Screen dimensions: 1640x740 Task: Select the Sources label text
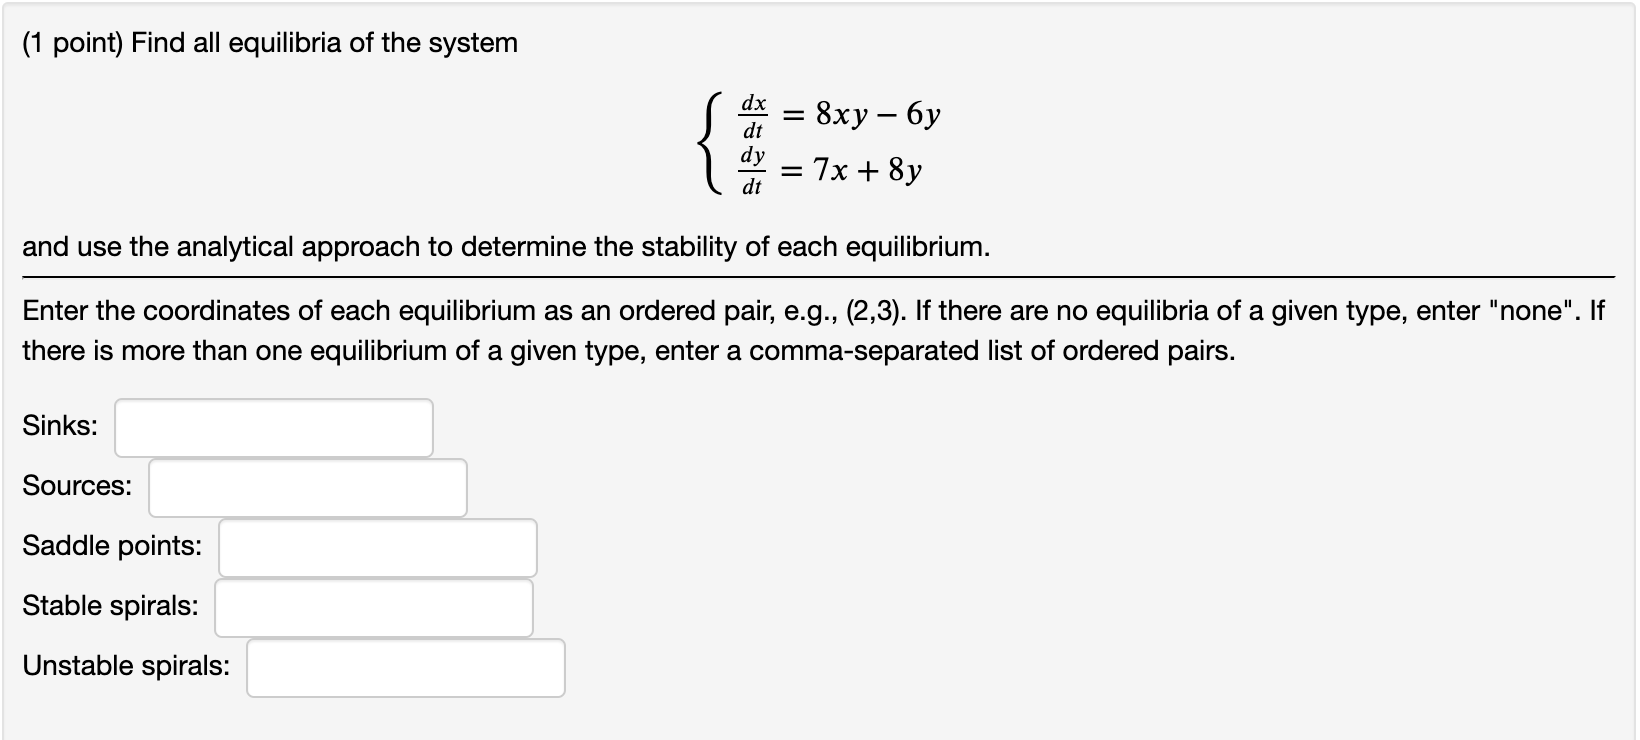point(76,486)
